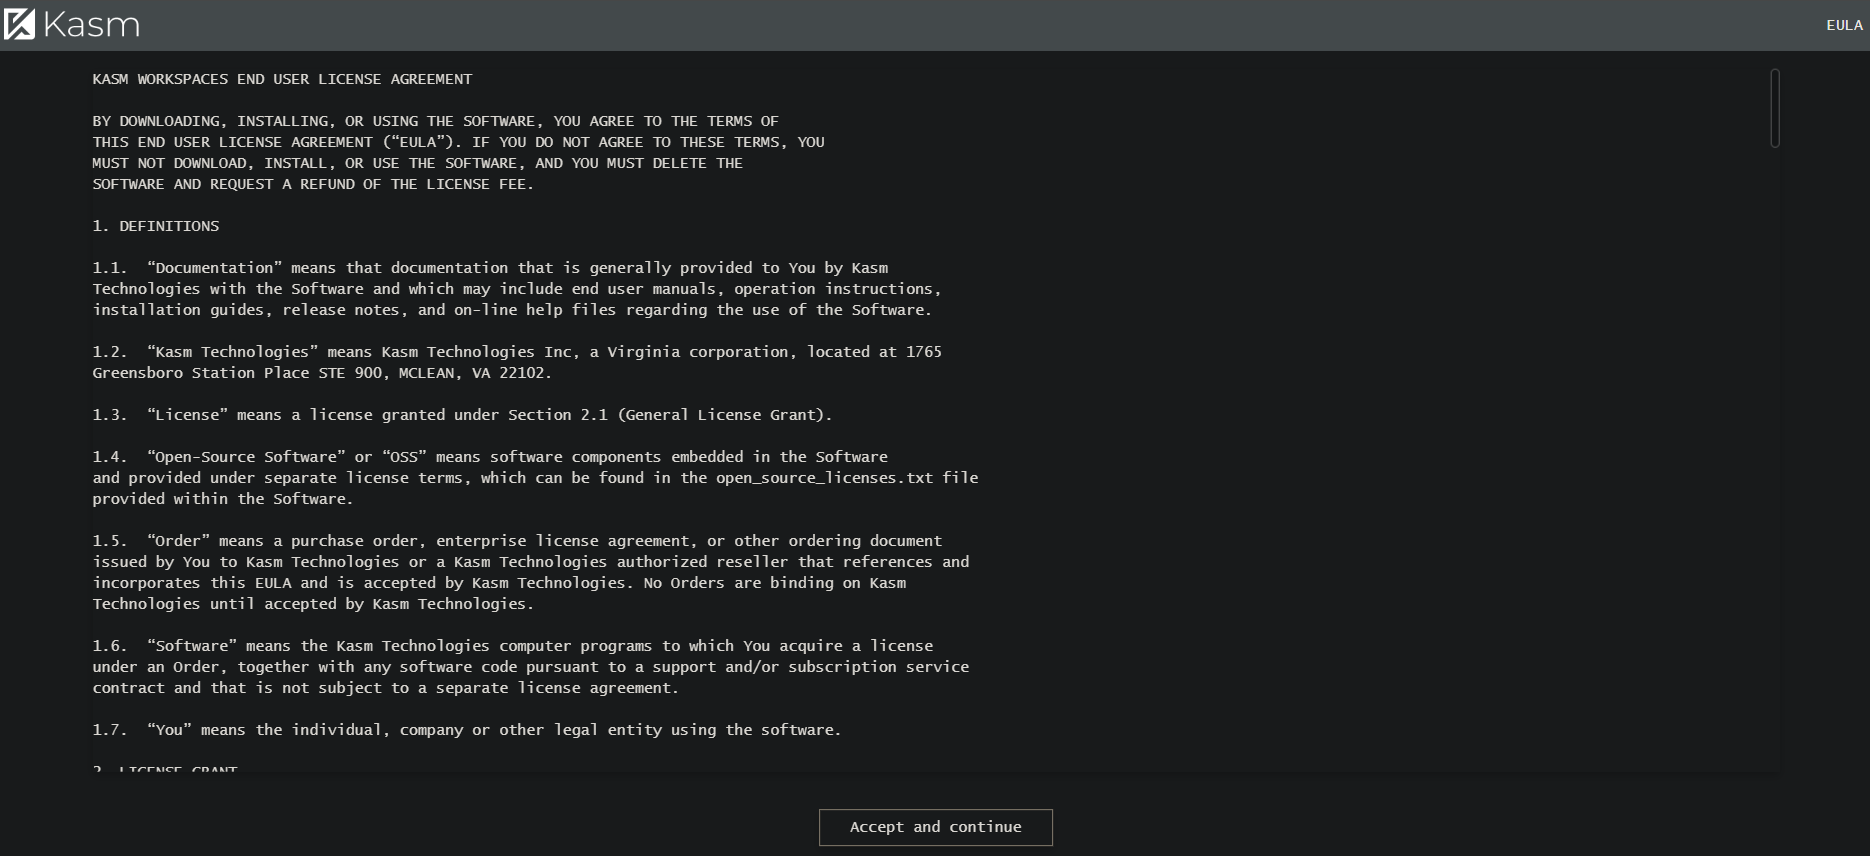Click the line starting '1.2. "Kasm Technologies" means'
This screenshot has width=1870, height=856.
pos(517,352)
